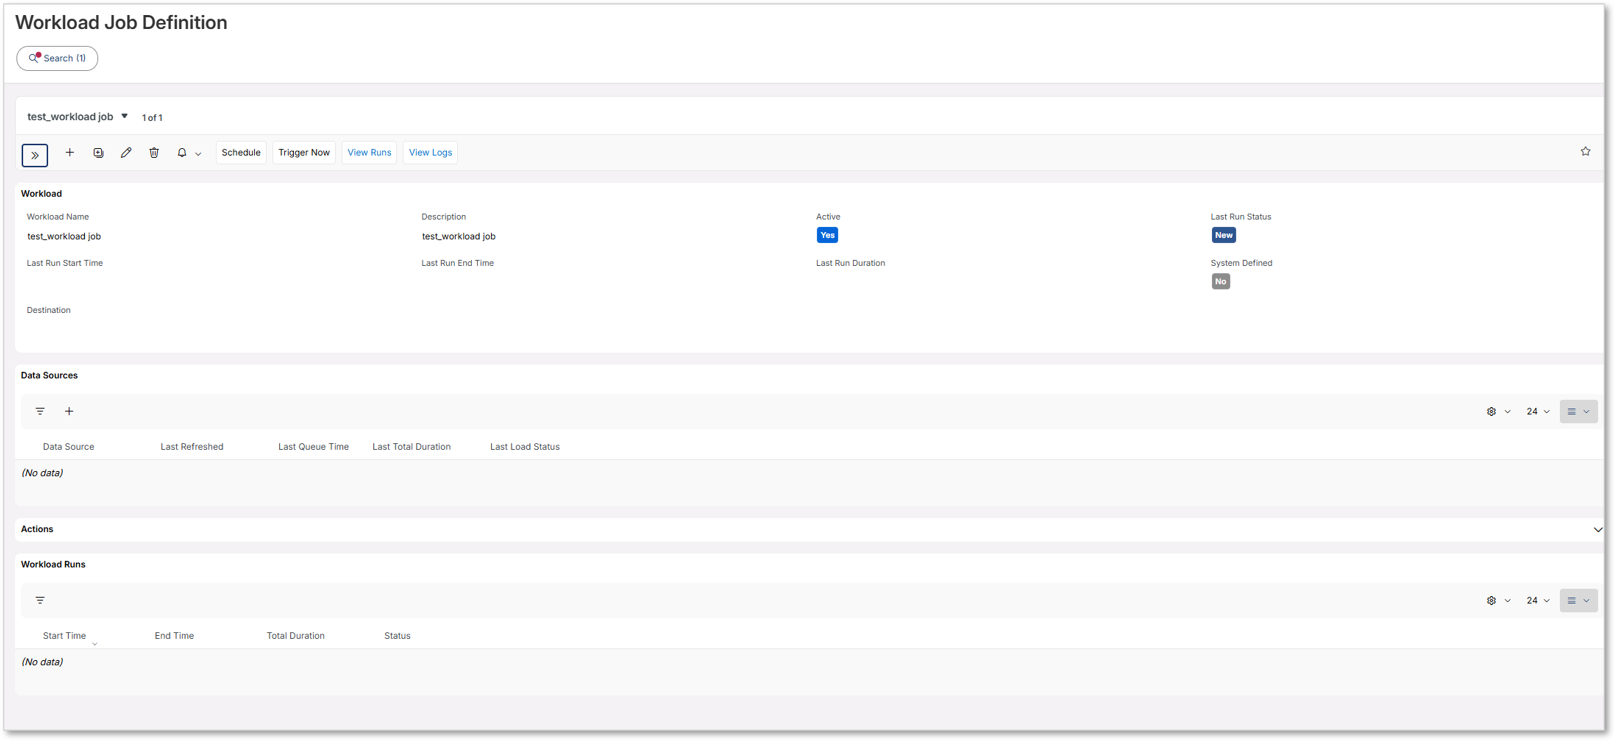Screen dimensions: 1615x741
Task: Open notifications bell dropdown
Action: click(189, 153)
